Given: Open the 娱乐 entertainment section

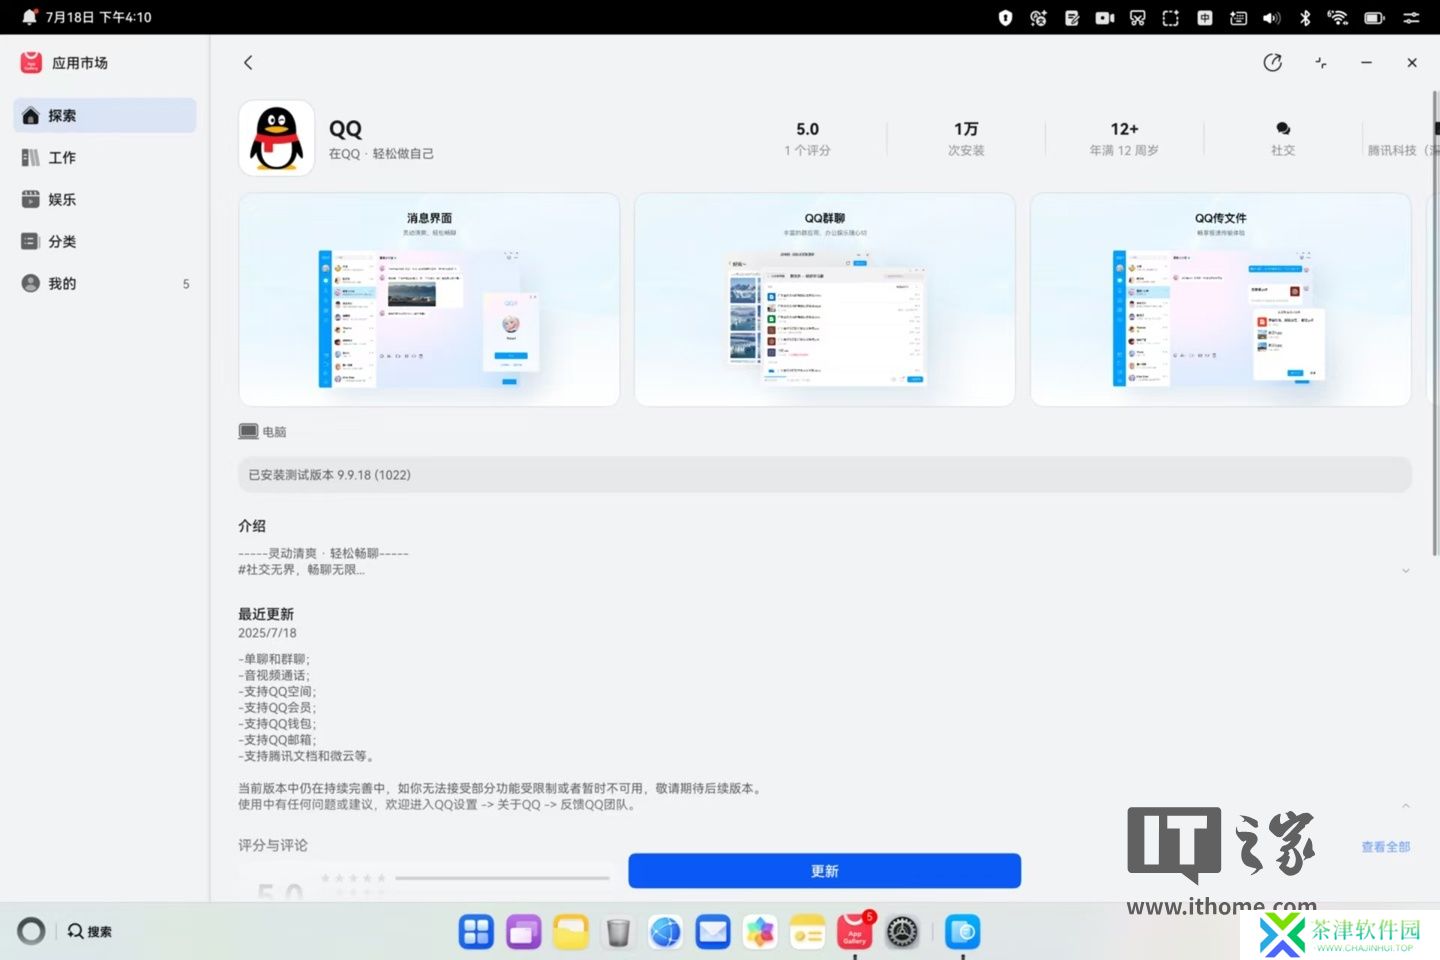Looking at the screenshot, I should pyautogui.click(x=104, y=199).
